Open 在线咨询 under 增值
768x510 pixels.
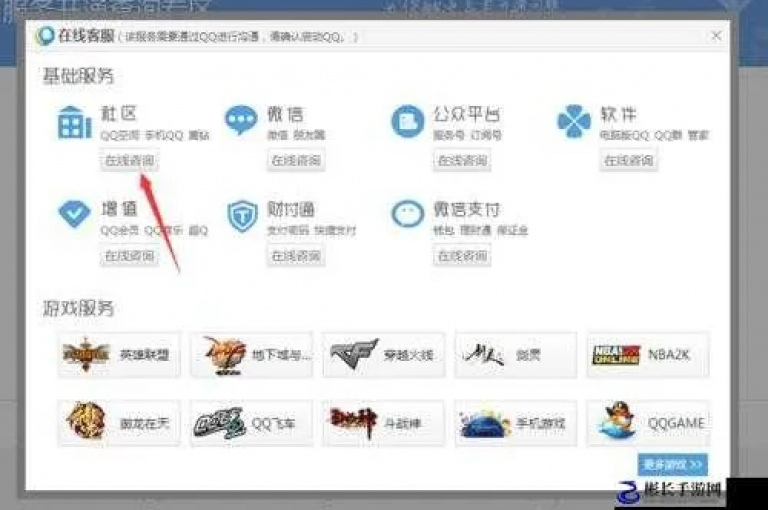pos(130,256)
